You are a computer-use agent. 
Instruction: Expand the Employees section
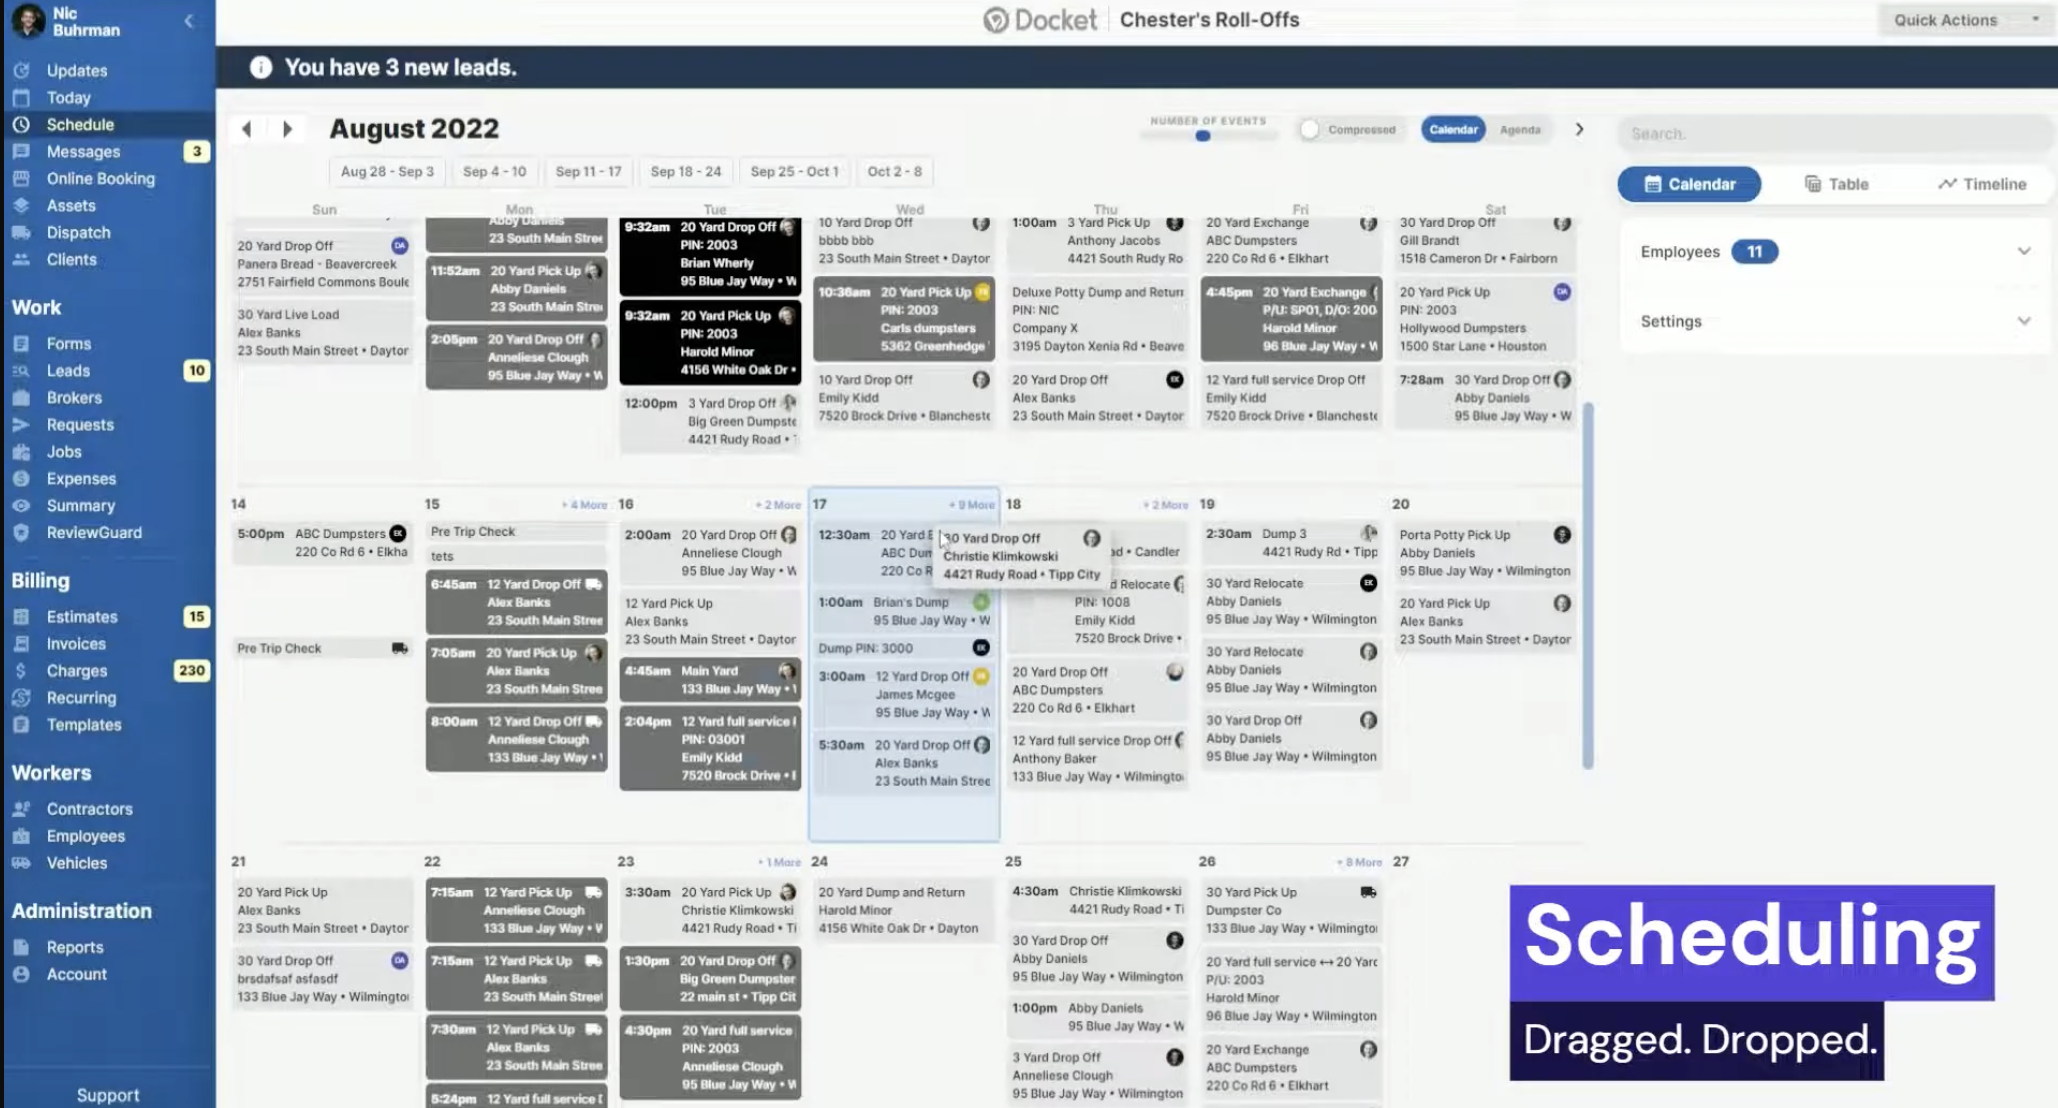2023,252
